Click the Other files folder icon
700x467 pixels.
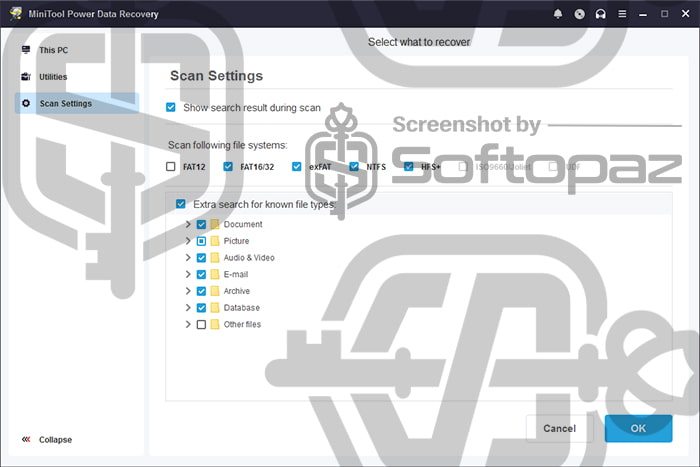click(215, 324)
